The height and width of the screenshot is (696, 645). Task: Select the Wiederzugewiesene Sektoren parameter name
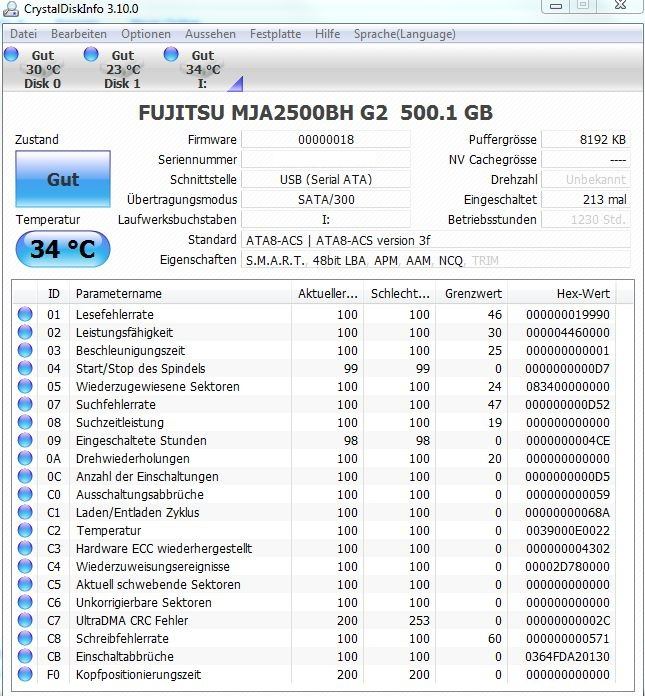(x=158, y=387)
